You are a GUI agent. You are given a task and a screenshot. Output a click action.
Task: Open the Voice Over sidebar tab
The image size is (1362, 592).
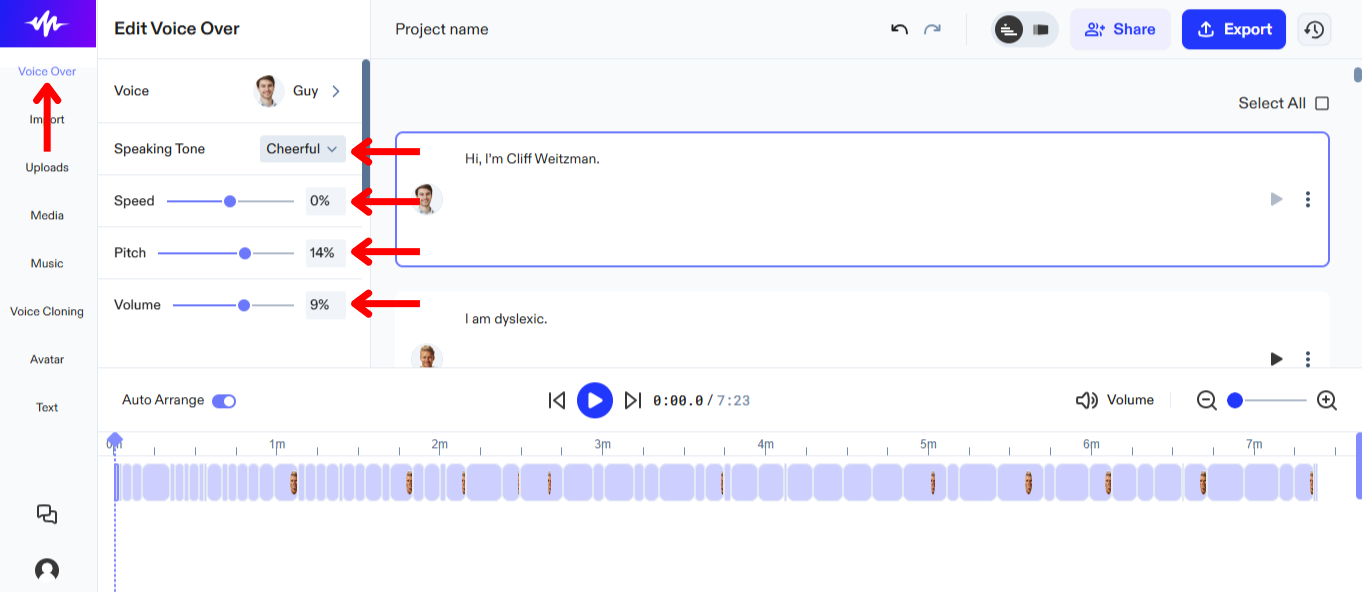point(47,71)
